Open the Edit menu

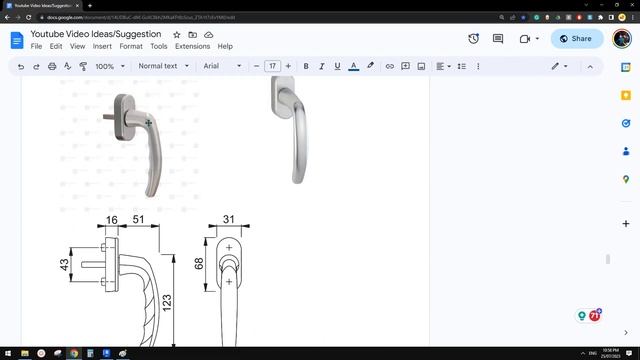[56, 47]
